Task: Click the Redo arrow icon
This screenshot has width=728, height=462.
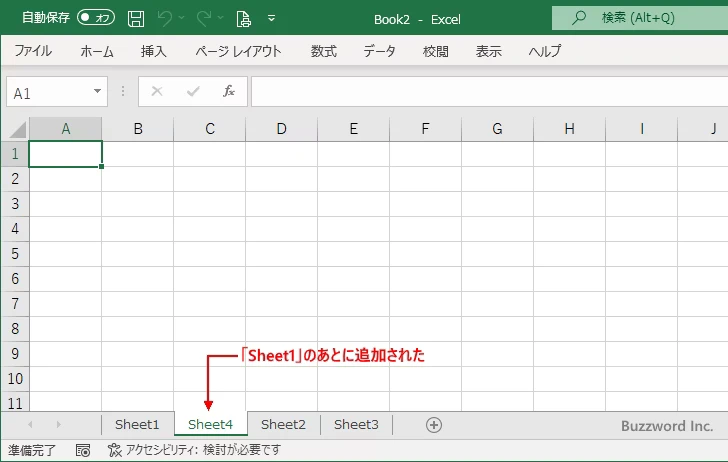Action: point(204,18)
